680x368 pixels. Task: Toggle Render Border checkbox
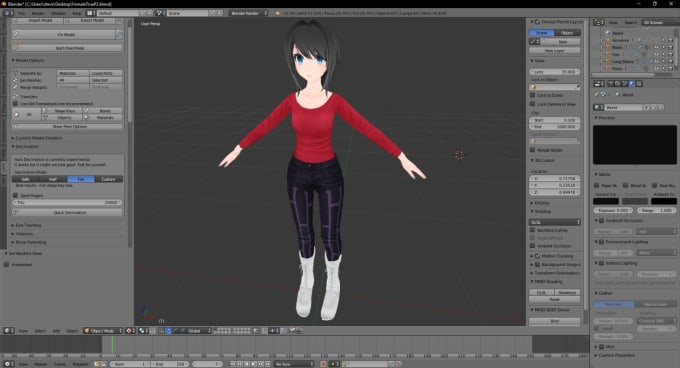pos(532,150)
